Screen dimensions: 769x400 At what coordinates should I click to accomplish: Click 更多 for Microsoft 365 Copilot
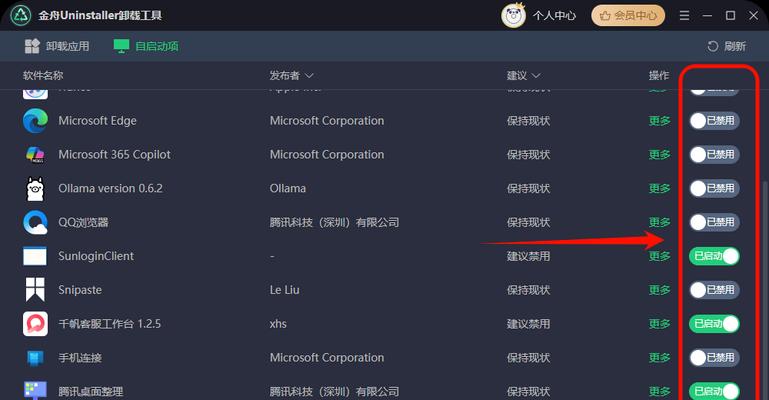click(660, 154)
